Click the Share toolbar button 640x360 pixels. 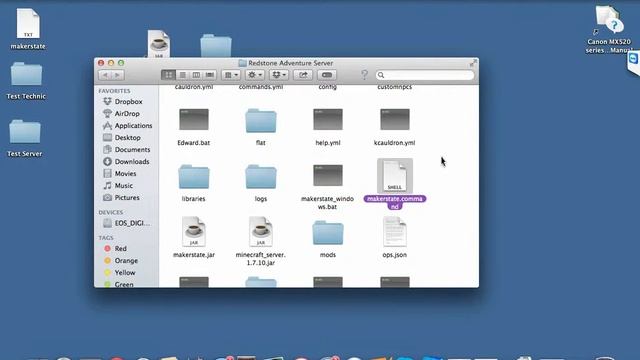click(303, 75)
